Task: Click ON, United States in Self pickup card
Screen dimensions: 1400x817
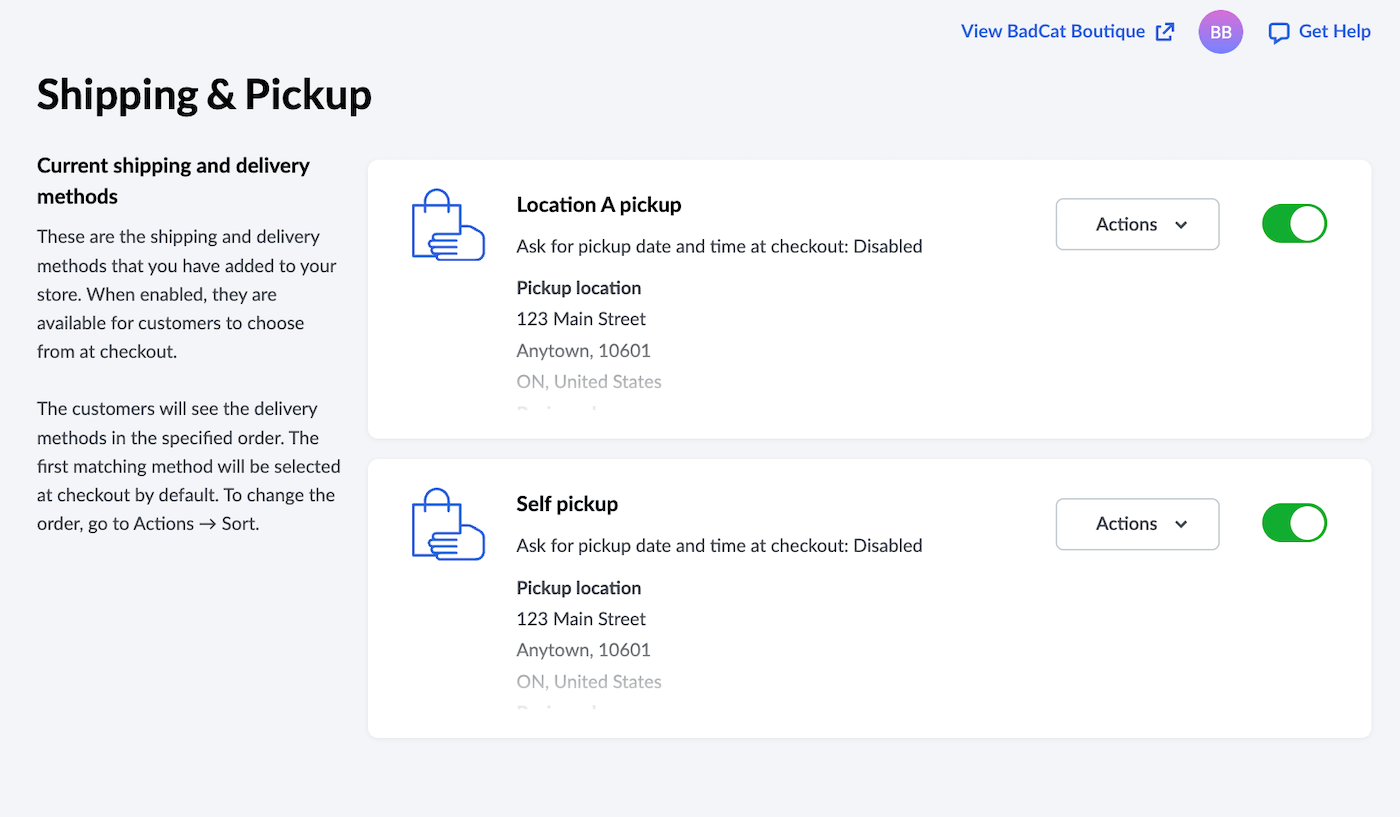Action: [x=589, y=682]
